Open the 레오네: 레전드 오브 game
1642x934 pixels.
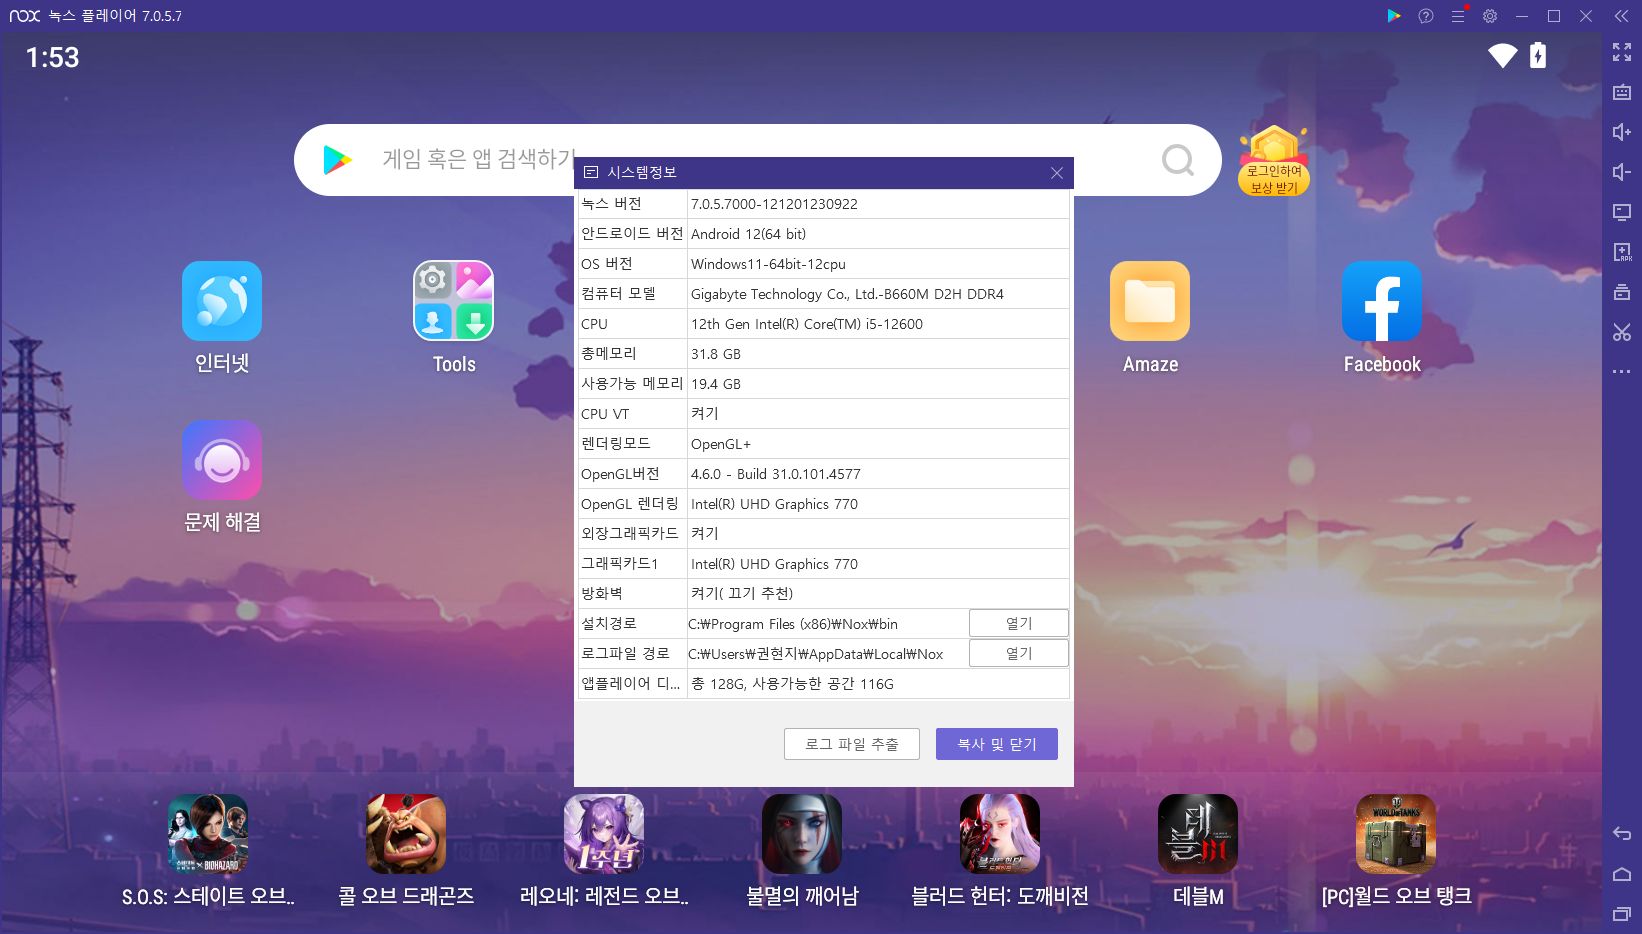click(604, 834)
